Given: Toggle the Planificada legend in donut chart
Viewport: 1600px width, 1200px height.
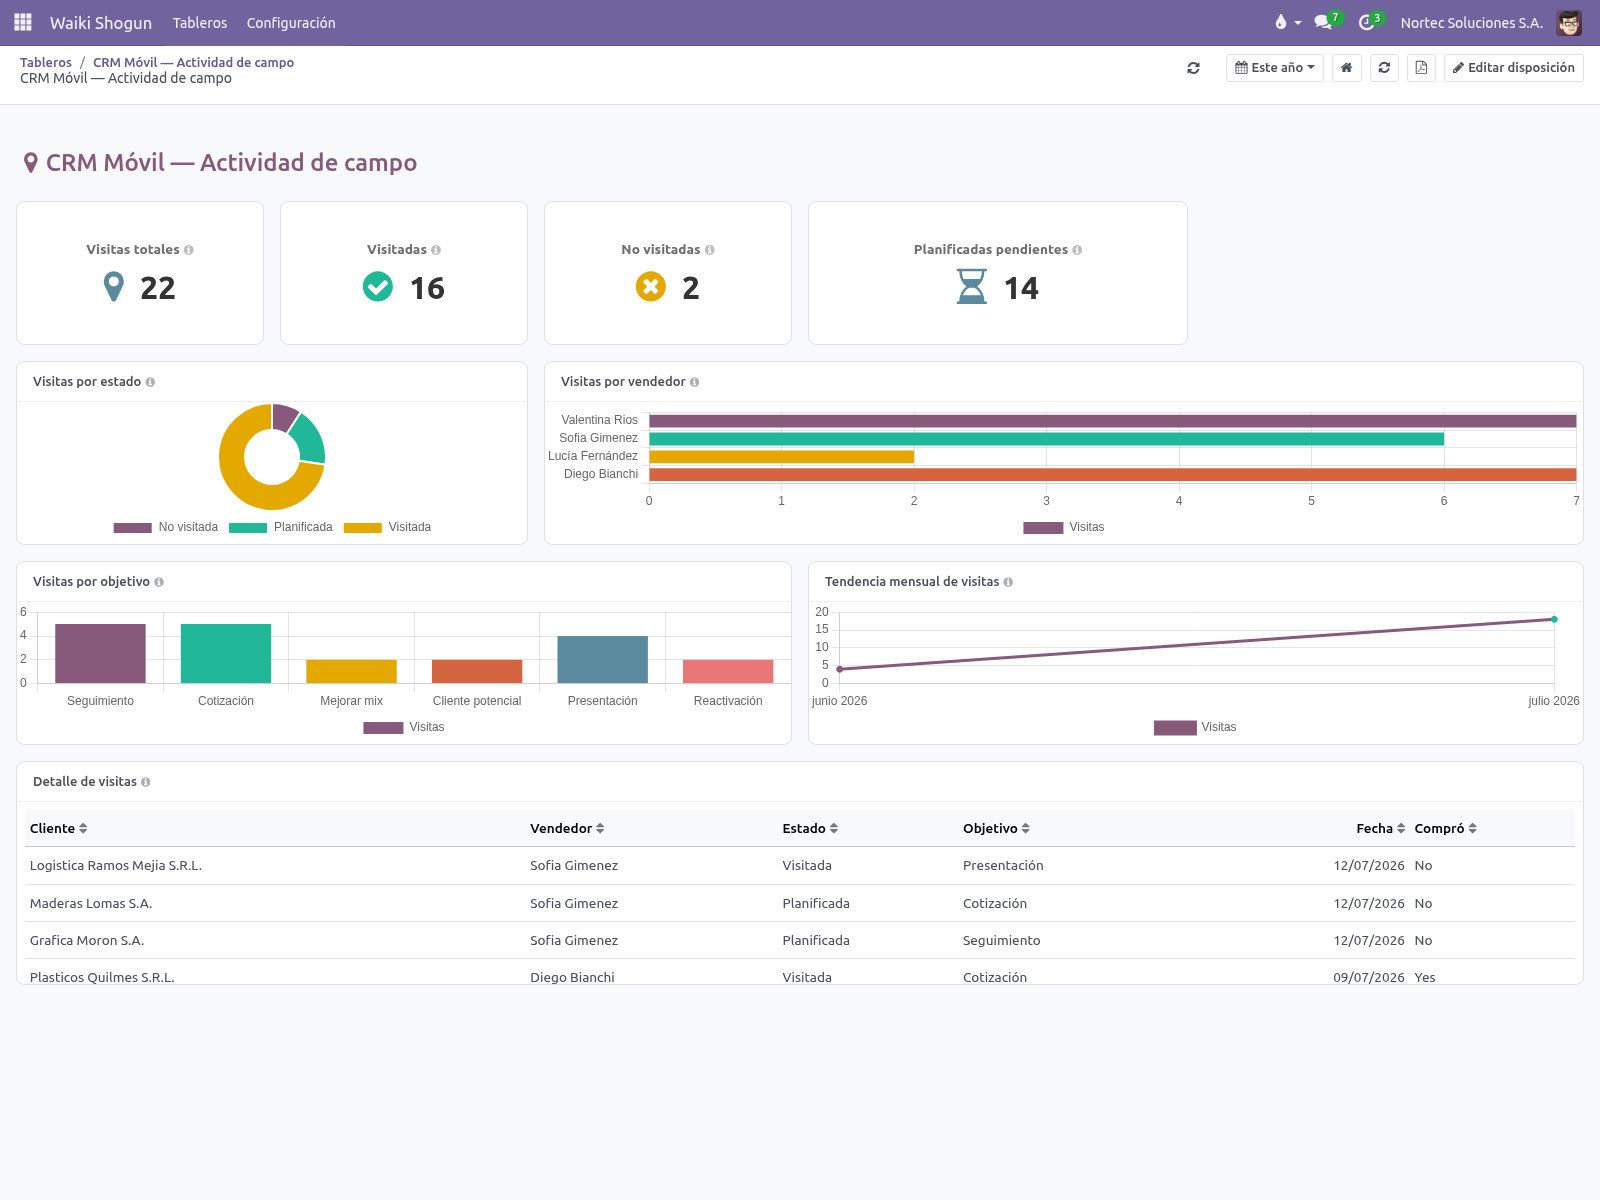Looking at the screenshot, I should point(281,527).
